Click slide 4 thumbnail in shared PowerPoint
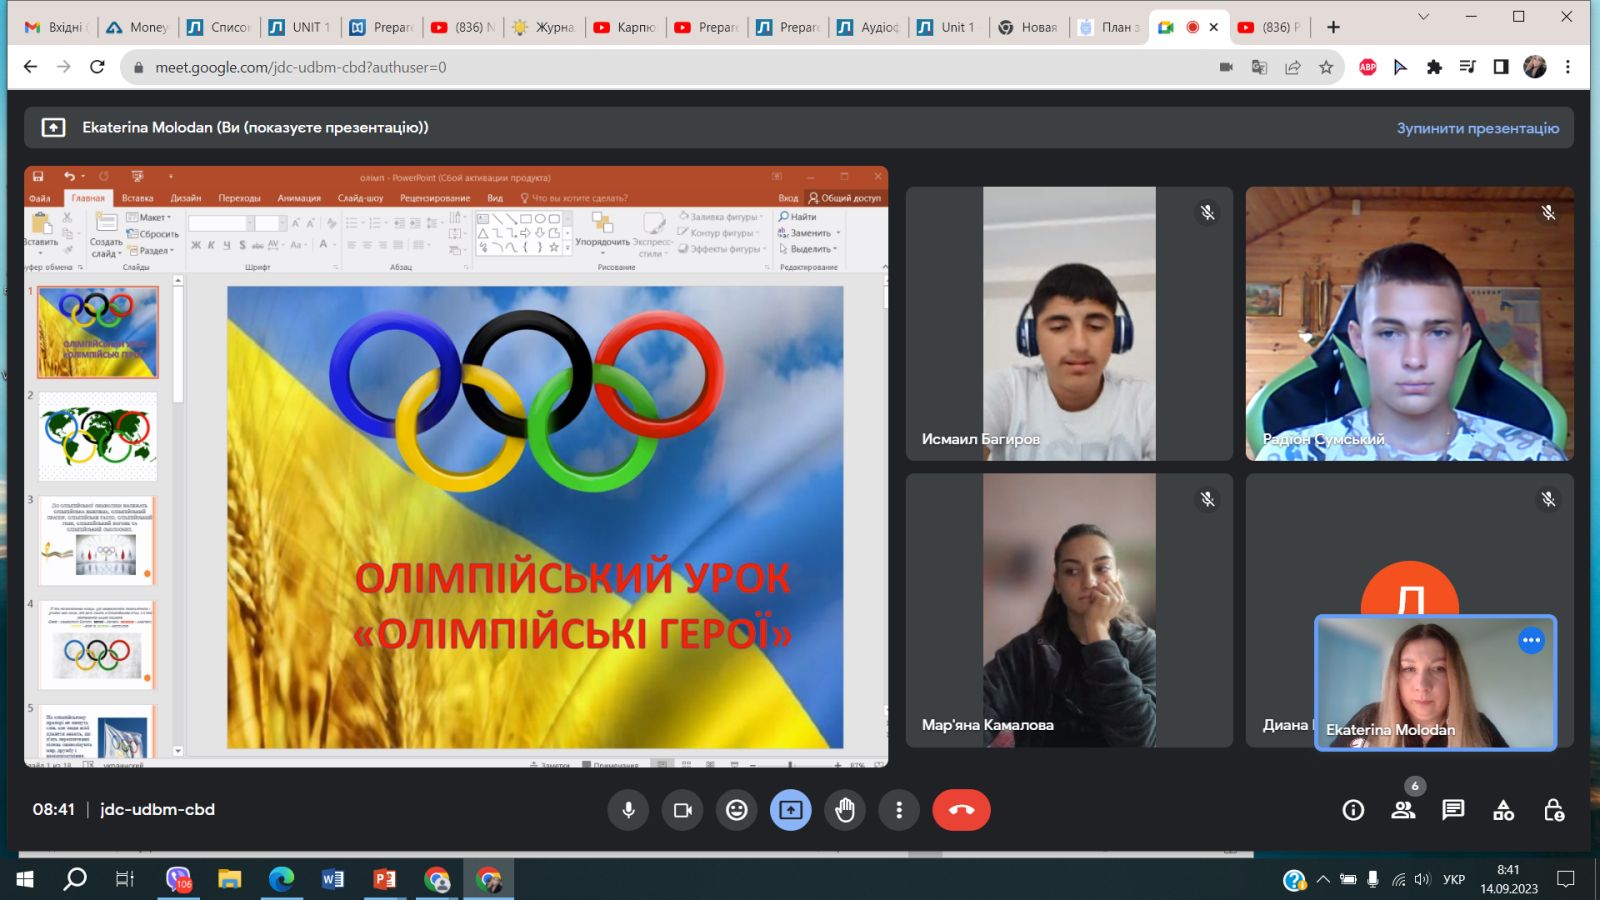1600x900 pixels. tap(96, 645)
